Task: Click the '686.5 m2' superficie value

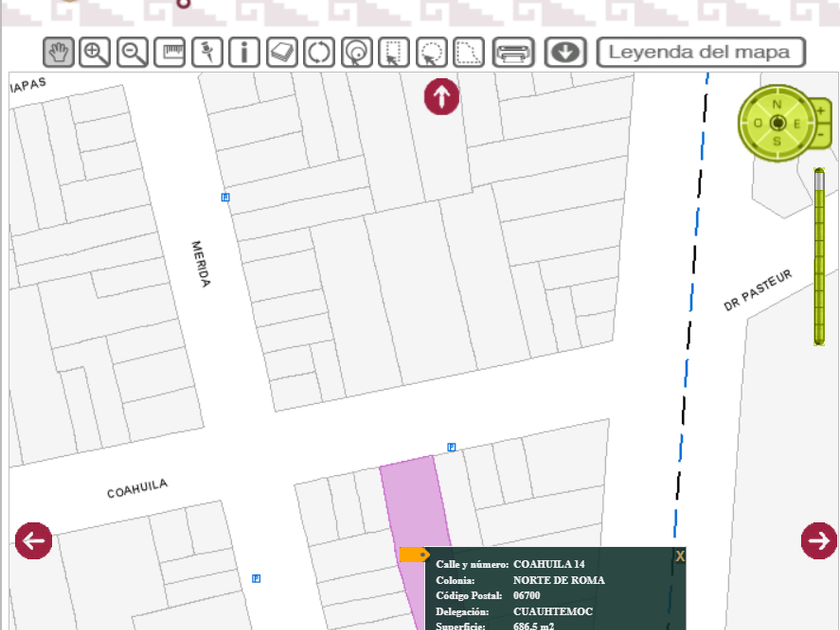Action: point(534,626)
